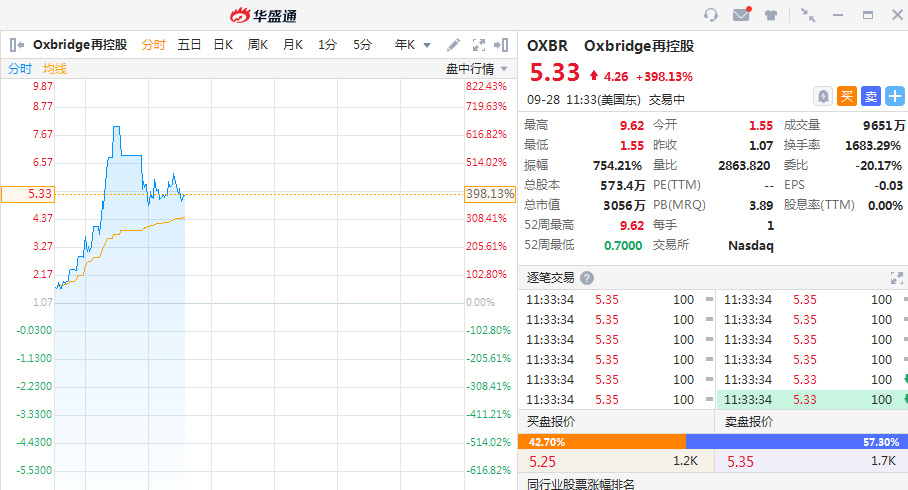
Task: Switch to the 1分 one-minute tab
Action: click(327, 45)
